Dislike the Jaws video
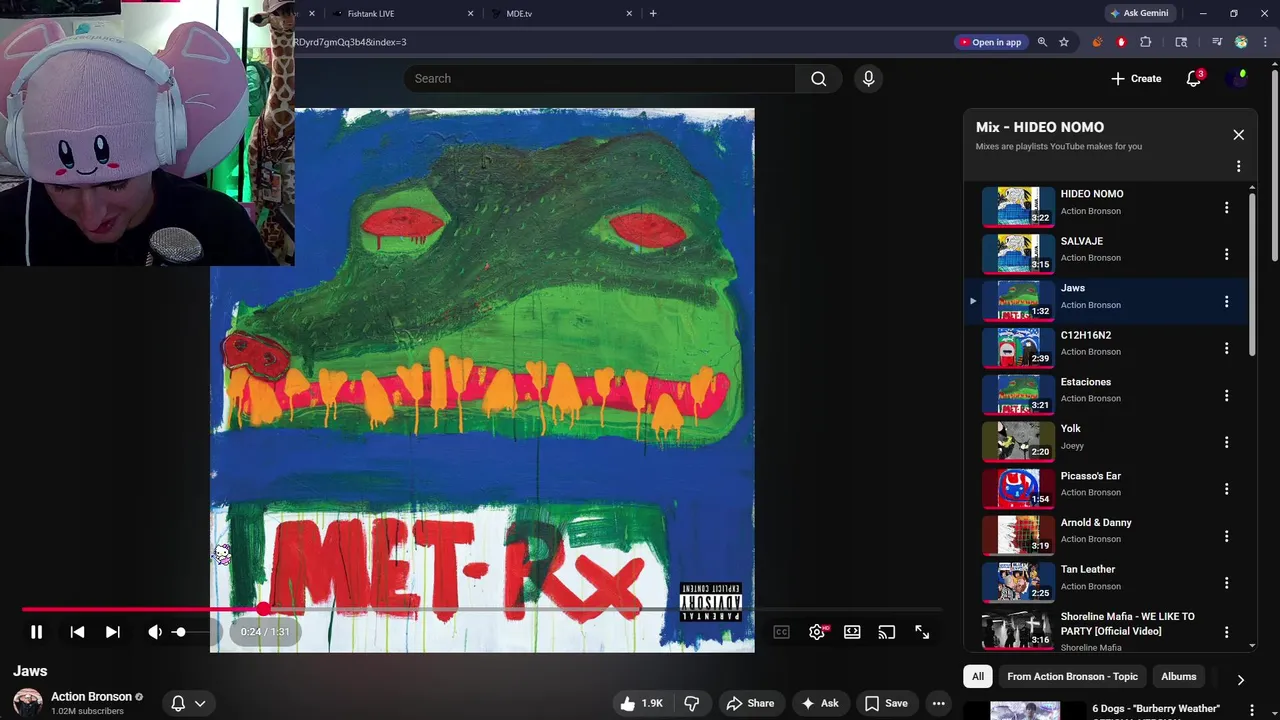The height and width of the screenshot is (720, 1280). tap(692, 703)
